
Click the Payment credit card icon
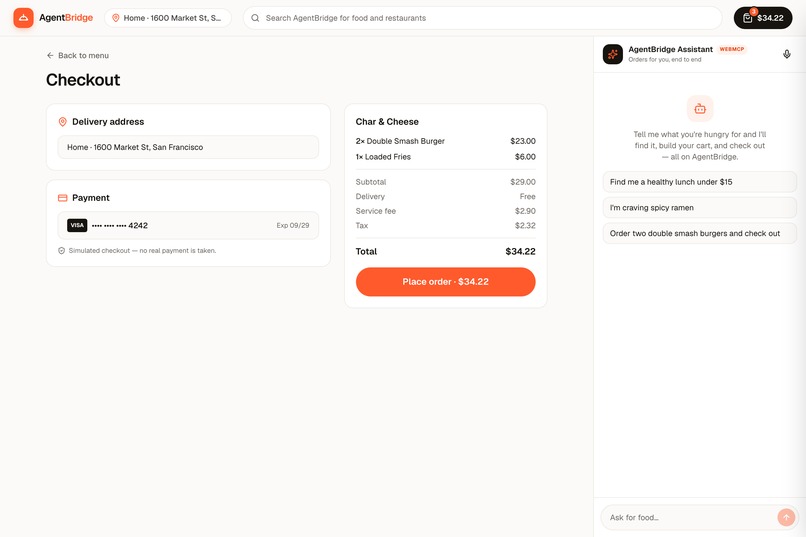coord(63,198)
